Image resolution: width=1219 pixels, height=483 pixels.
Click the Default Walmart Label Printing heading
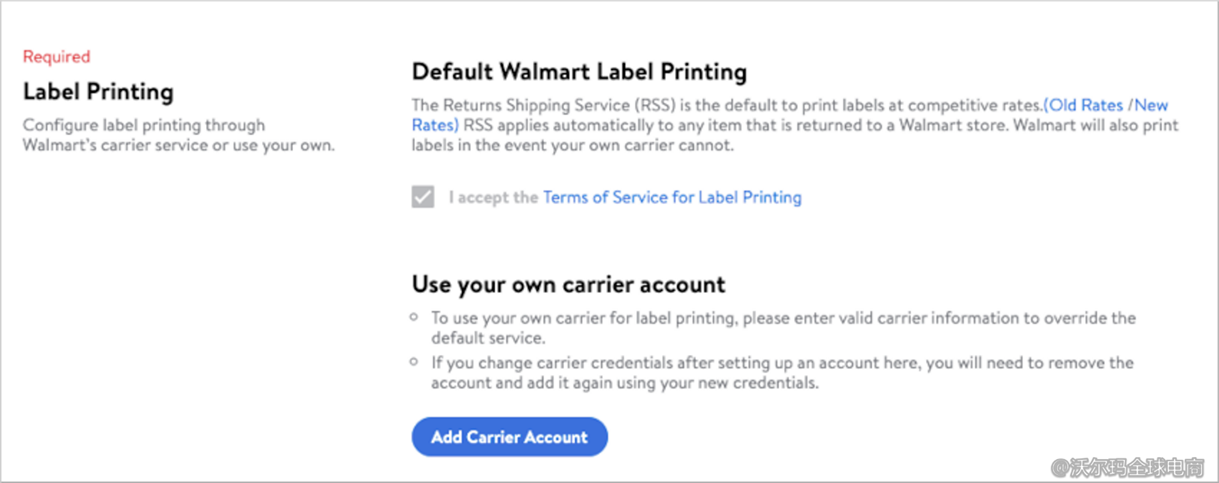pos(579,72)
